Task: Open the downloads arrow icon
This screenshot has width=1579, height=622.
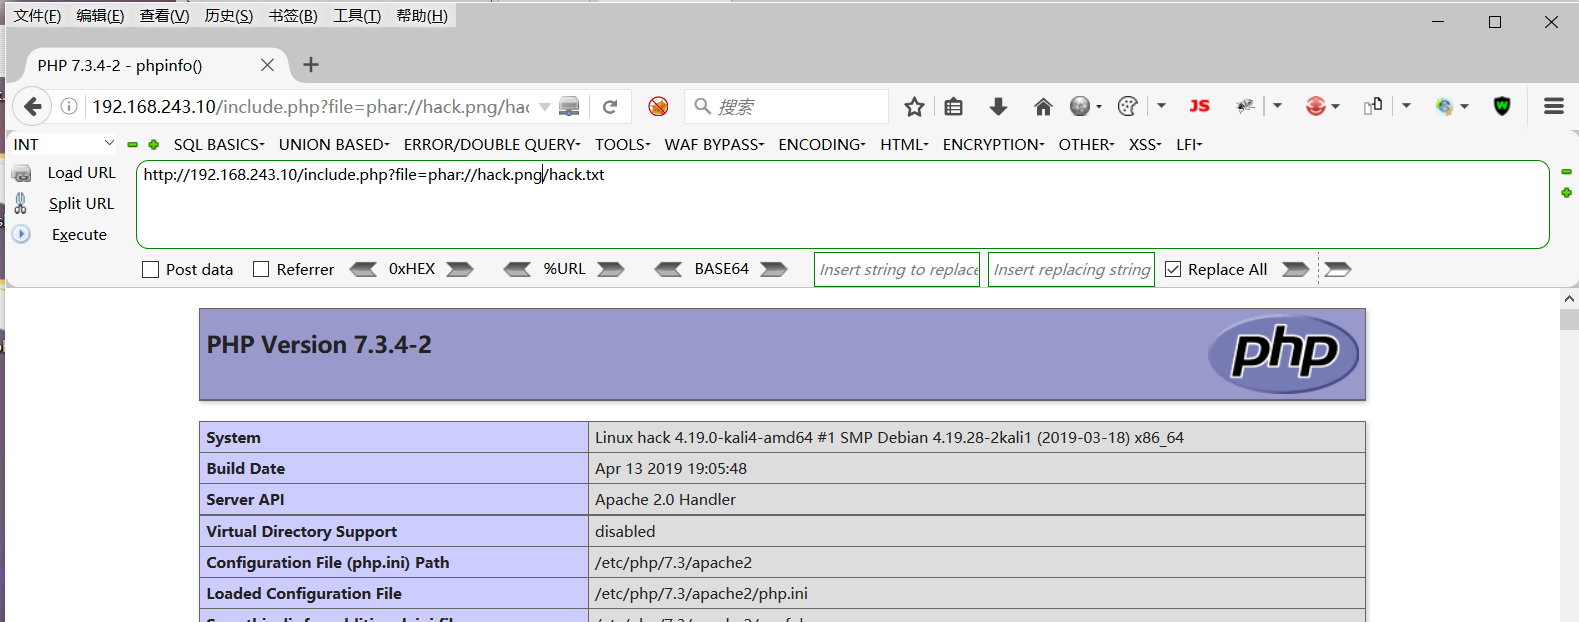Action: pos(998,106)
